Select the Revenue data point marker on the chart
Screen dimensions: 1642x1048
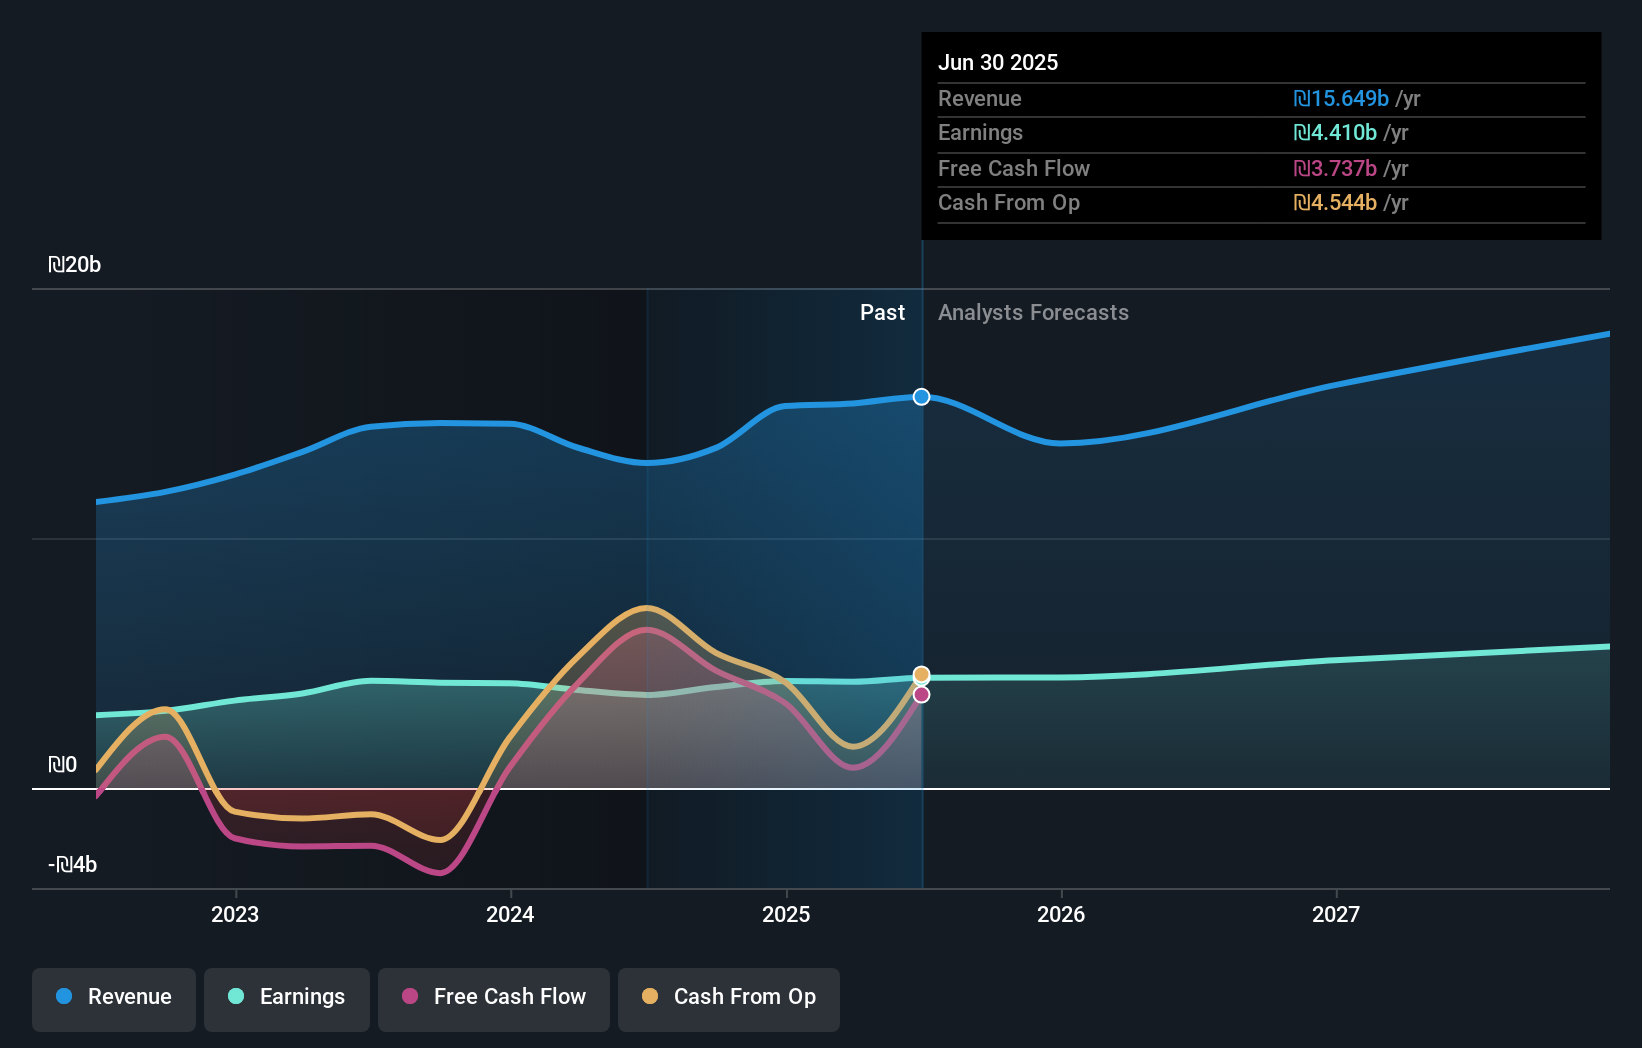921,397
